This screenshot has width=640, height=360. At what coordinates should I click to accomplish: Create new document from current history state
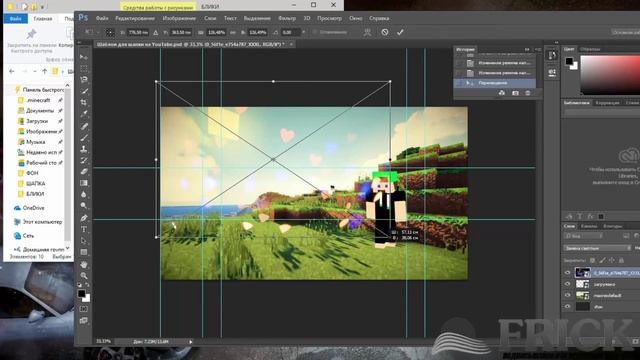[x=502, y=93]
